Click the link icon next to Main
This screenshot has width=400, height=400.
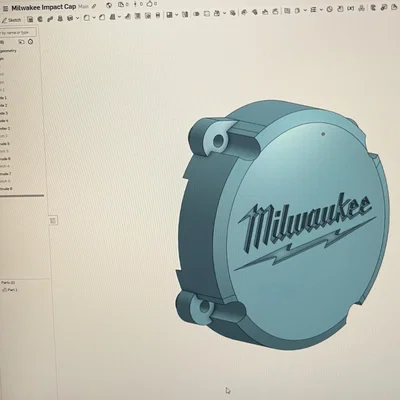point(94,6)
